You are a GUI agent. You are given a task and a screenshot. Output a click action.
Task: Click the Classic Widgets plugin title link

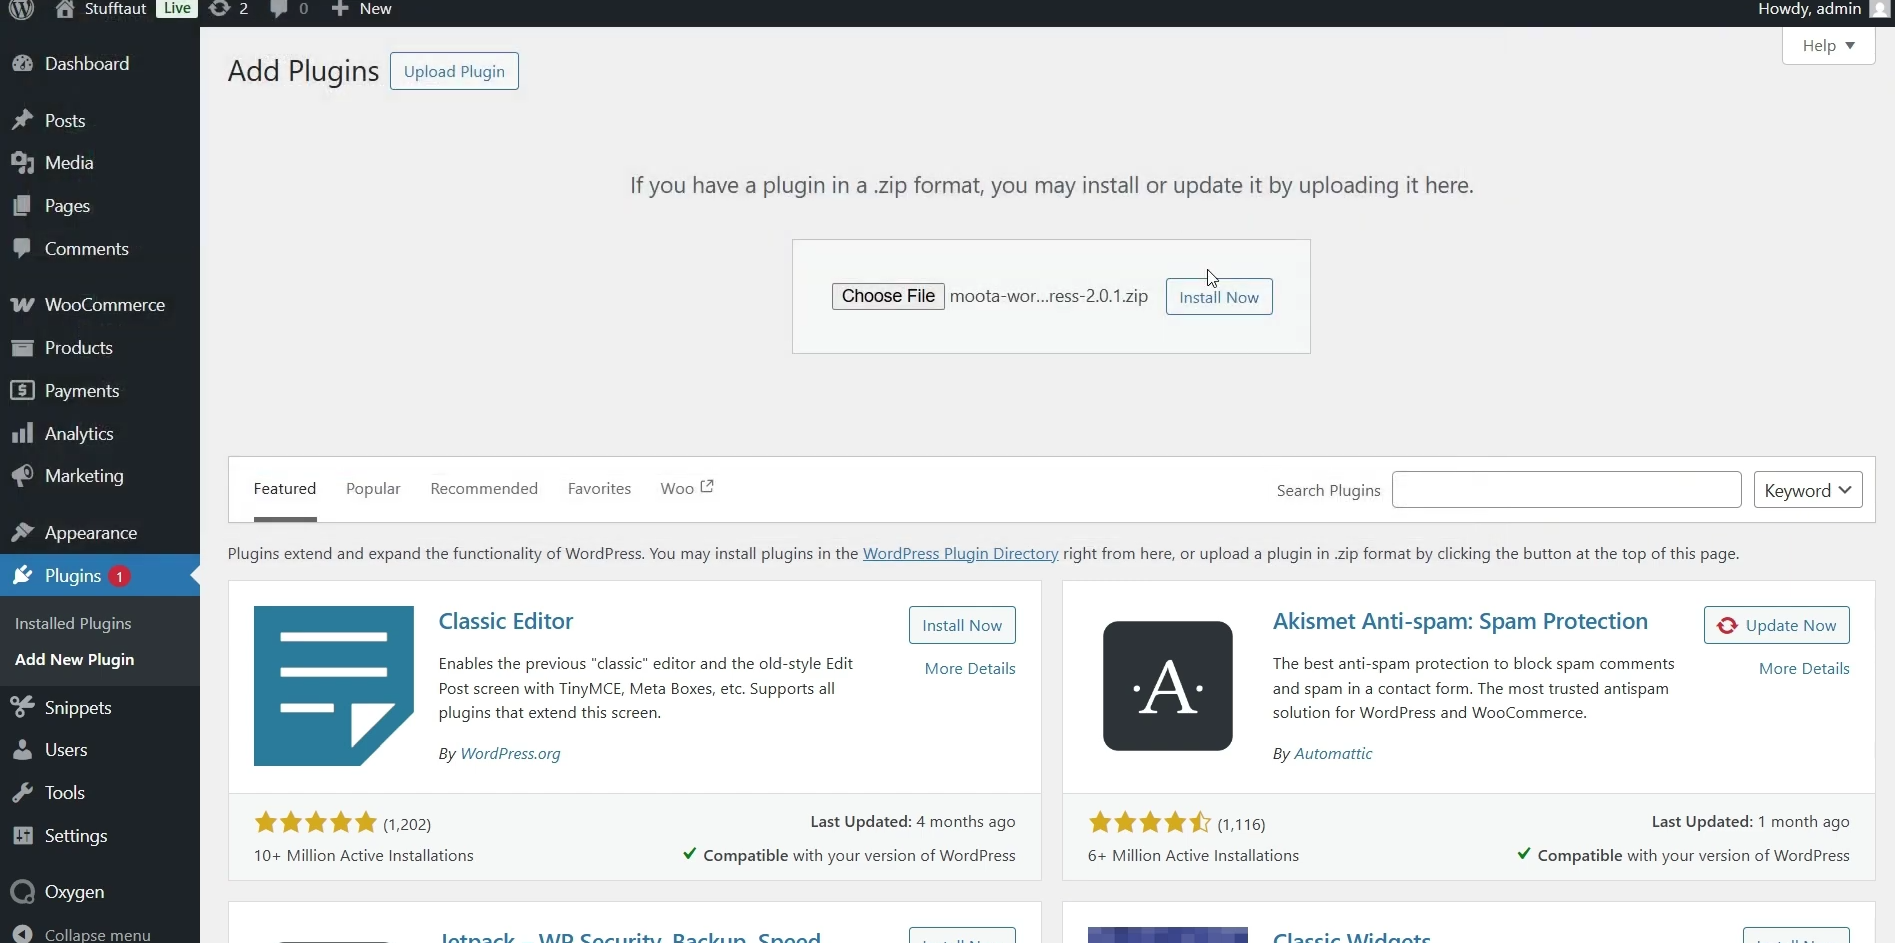click(1351, 937)
